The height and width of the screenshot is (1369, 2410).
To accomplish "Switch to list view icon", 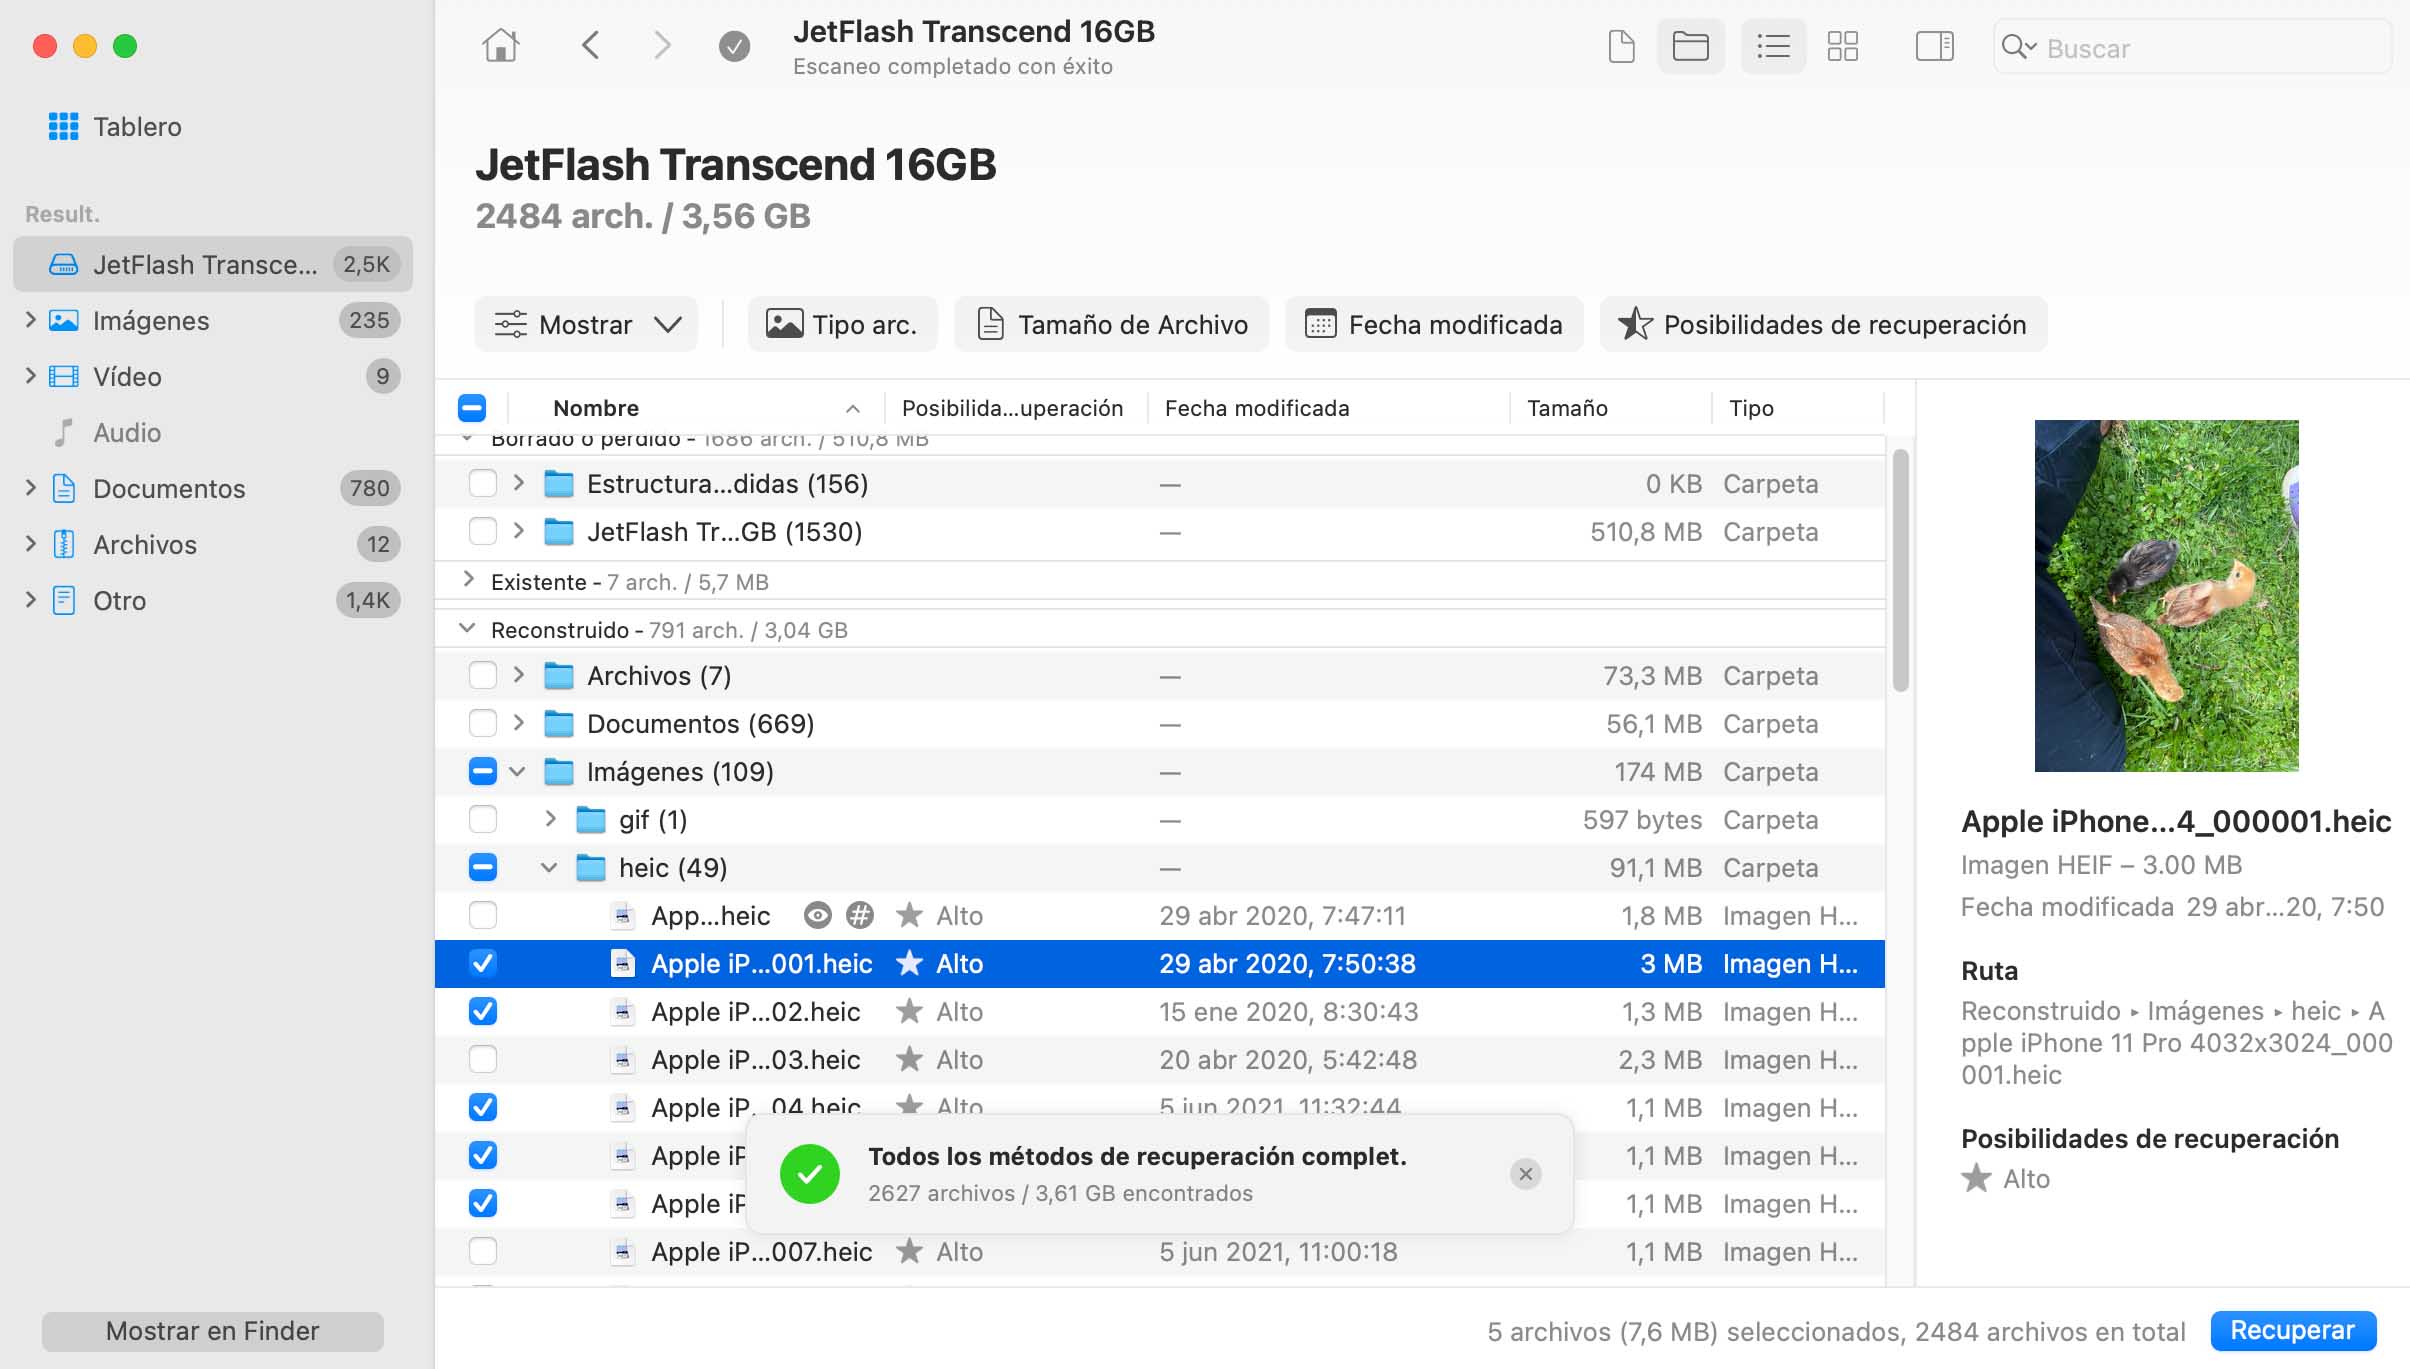I will [x=1773, y=46].
